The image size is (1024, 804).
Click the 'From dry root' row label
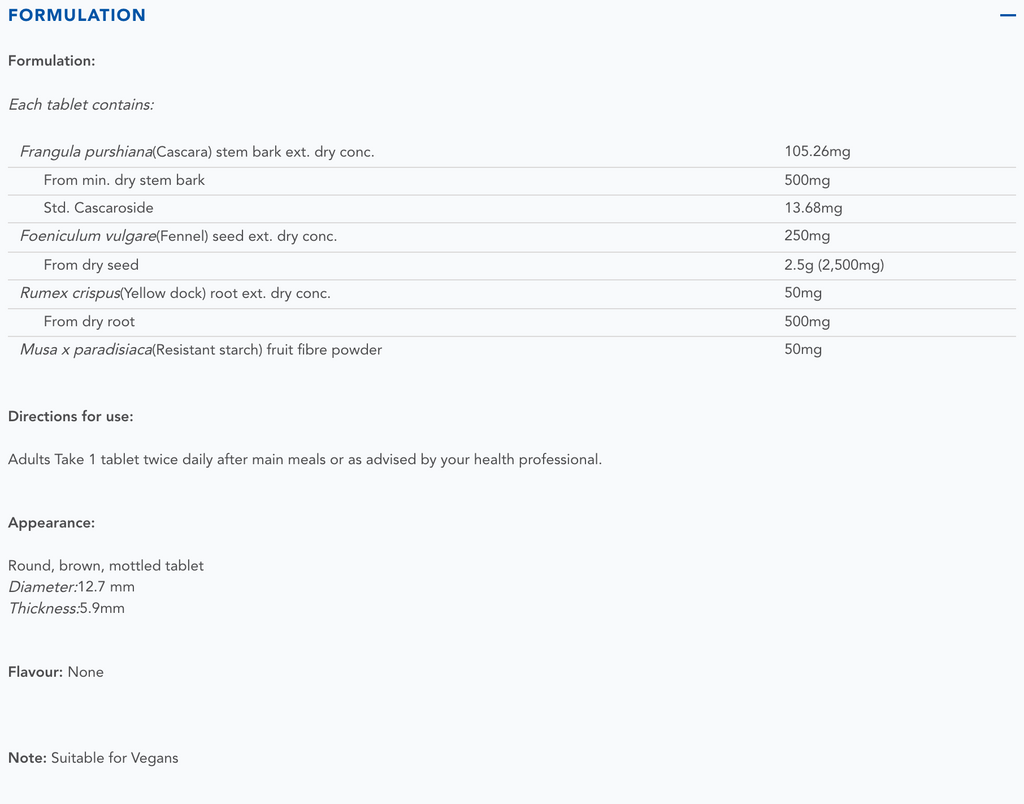coord(89,321)
